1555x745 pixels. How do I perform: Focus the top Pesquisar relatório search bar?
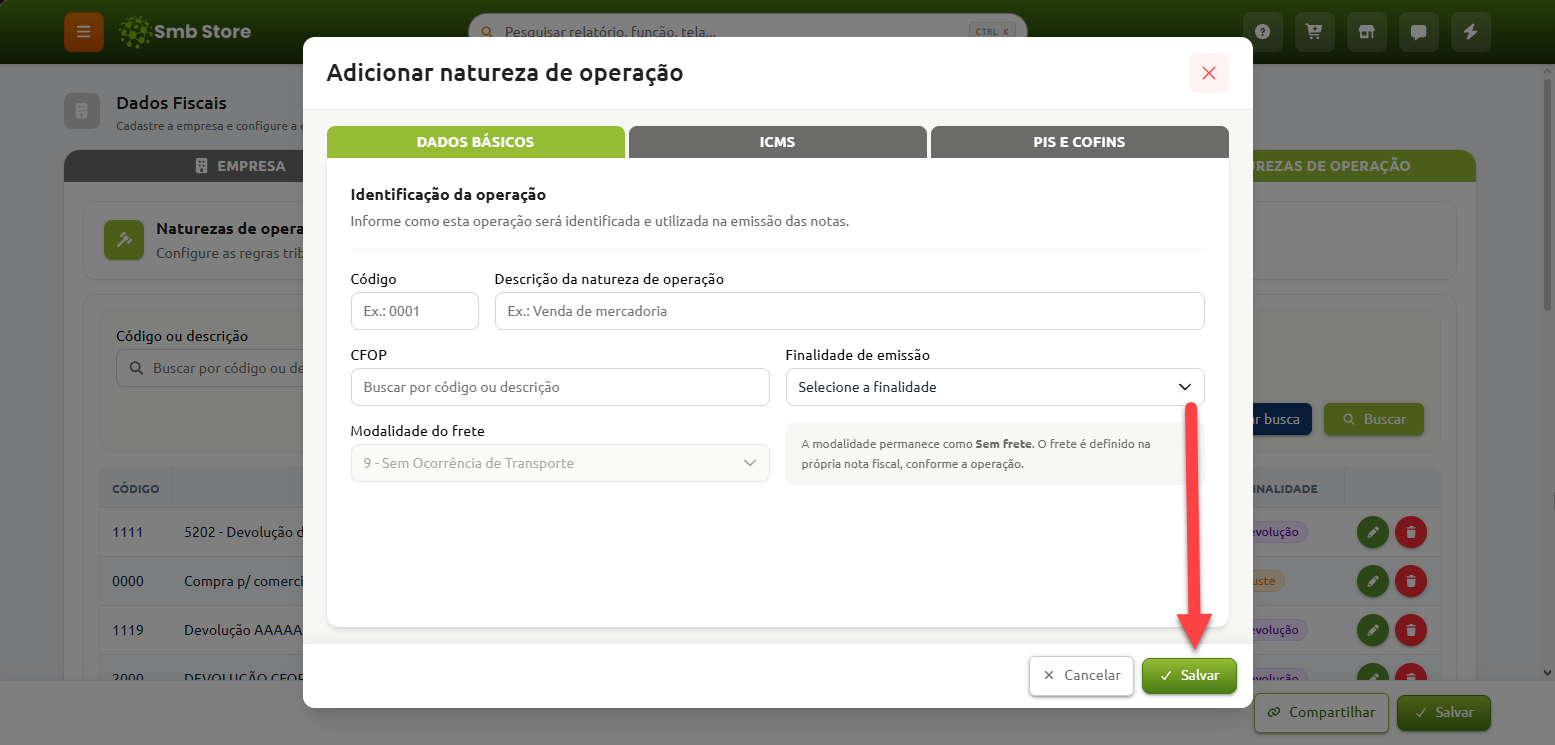(747, 31)
